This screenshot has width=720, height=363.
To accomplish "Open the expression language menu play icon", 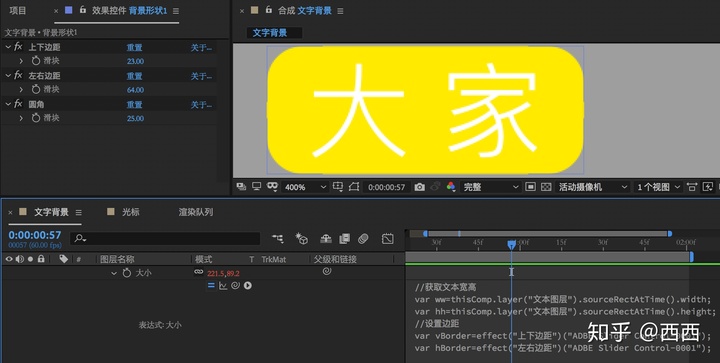I will 248,285.
